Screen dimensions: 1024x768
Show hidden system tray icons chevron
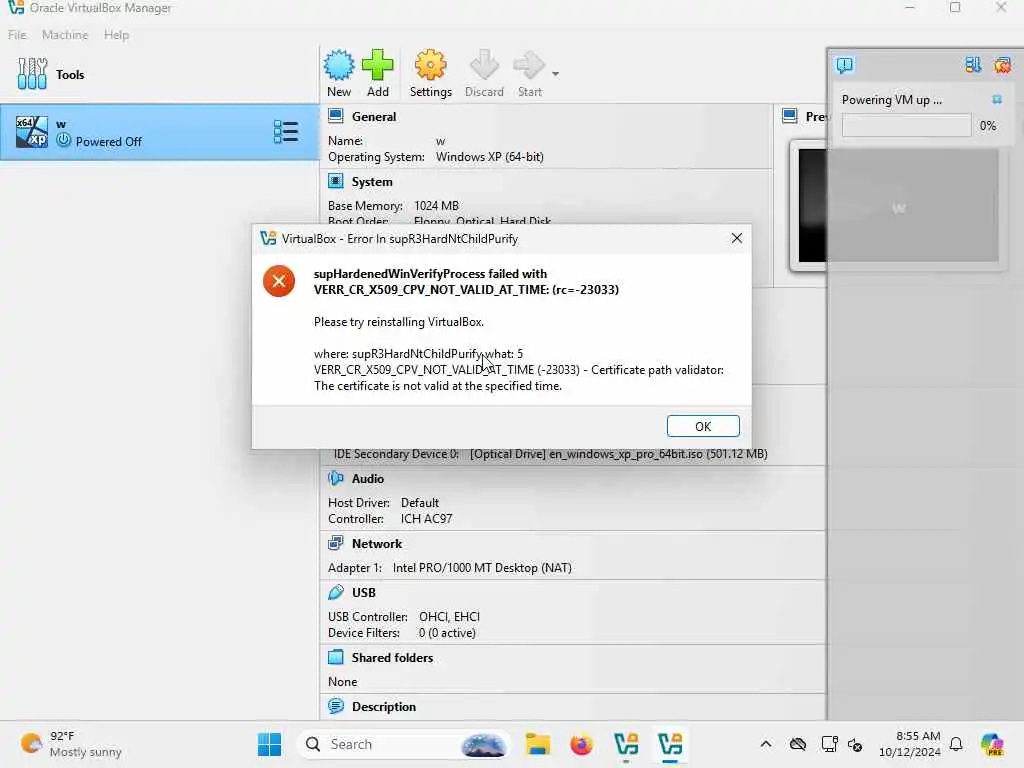click(766, 744)
